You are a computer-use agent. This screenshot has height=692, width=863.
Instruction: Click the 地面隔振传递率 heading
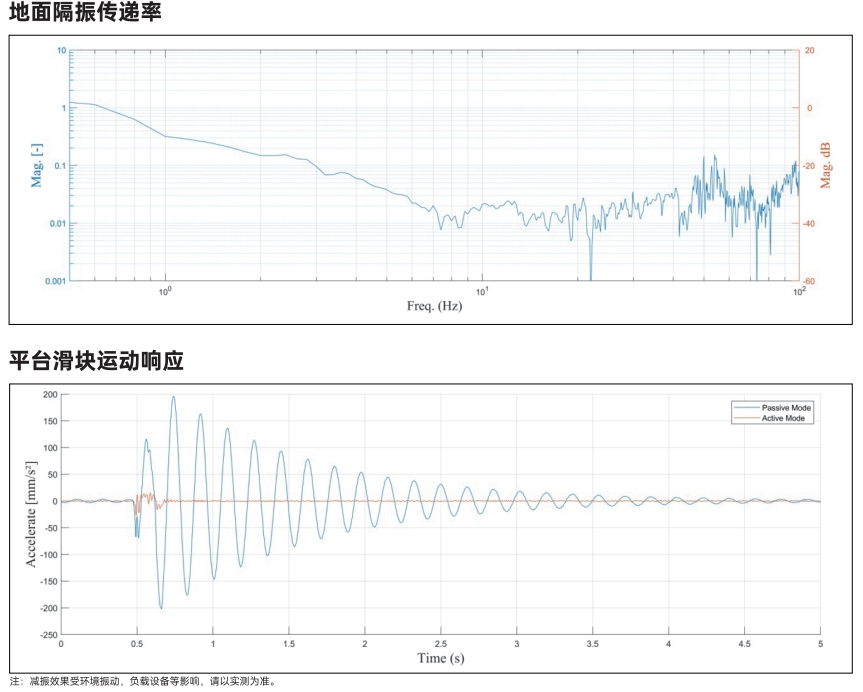pos(85,13)
